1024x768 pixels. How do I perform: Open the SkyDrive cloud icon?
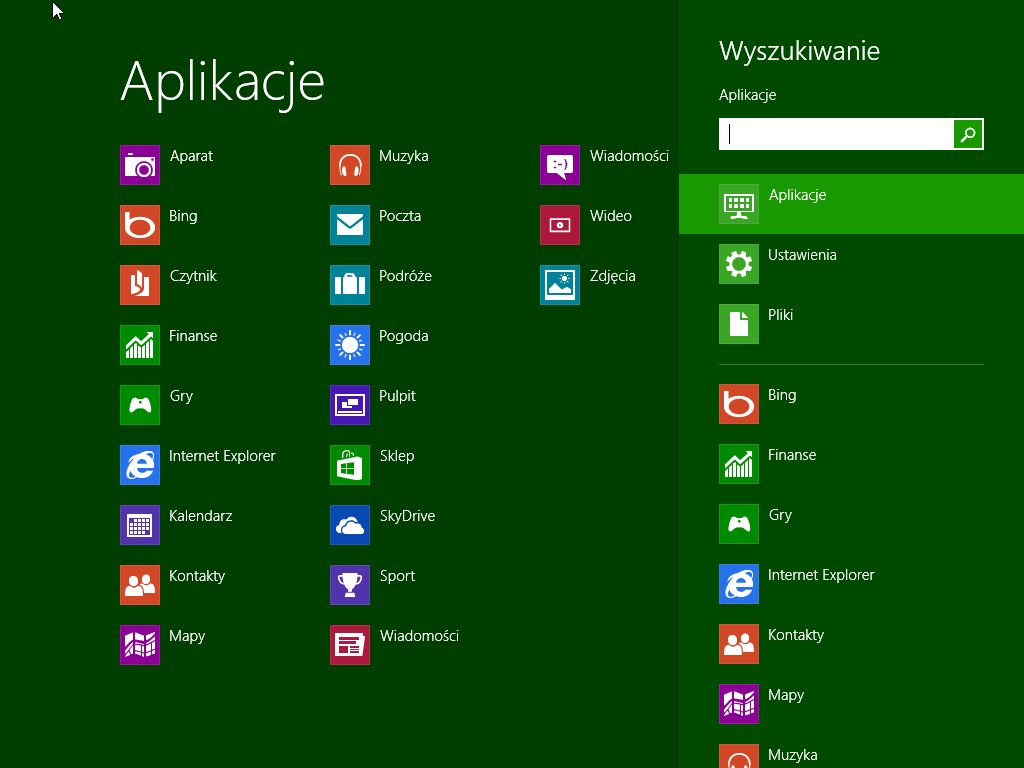point(350,525)
